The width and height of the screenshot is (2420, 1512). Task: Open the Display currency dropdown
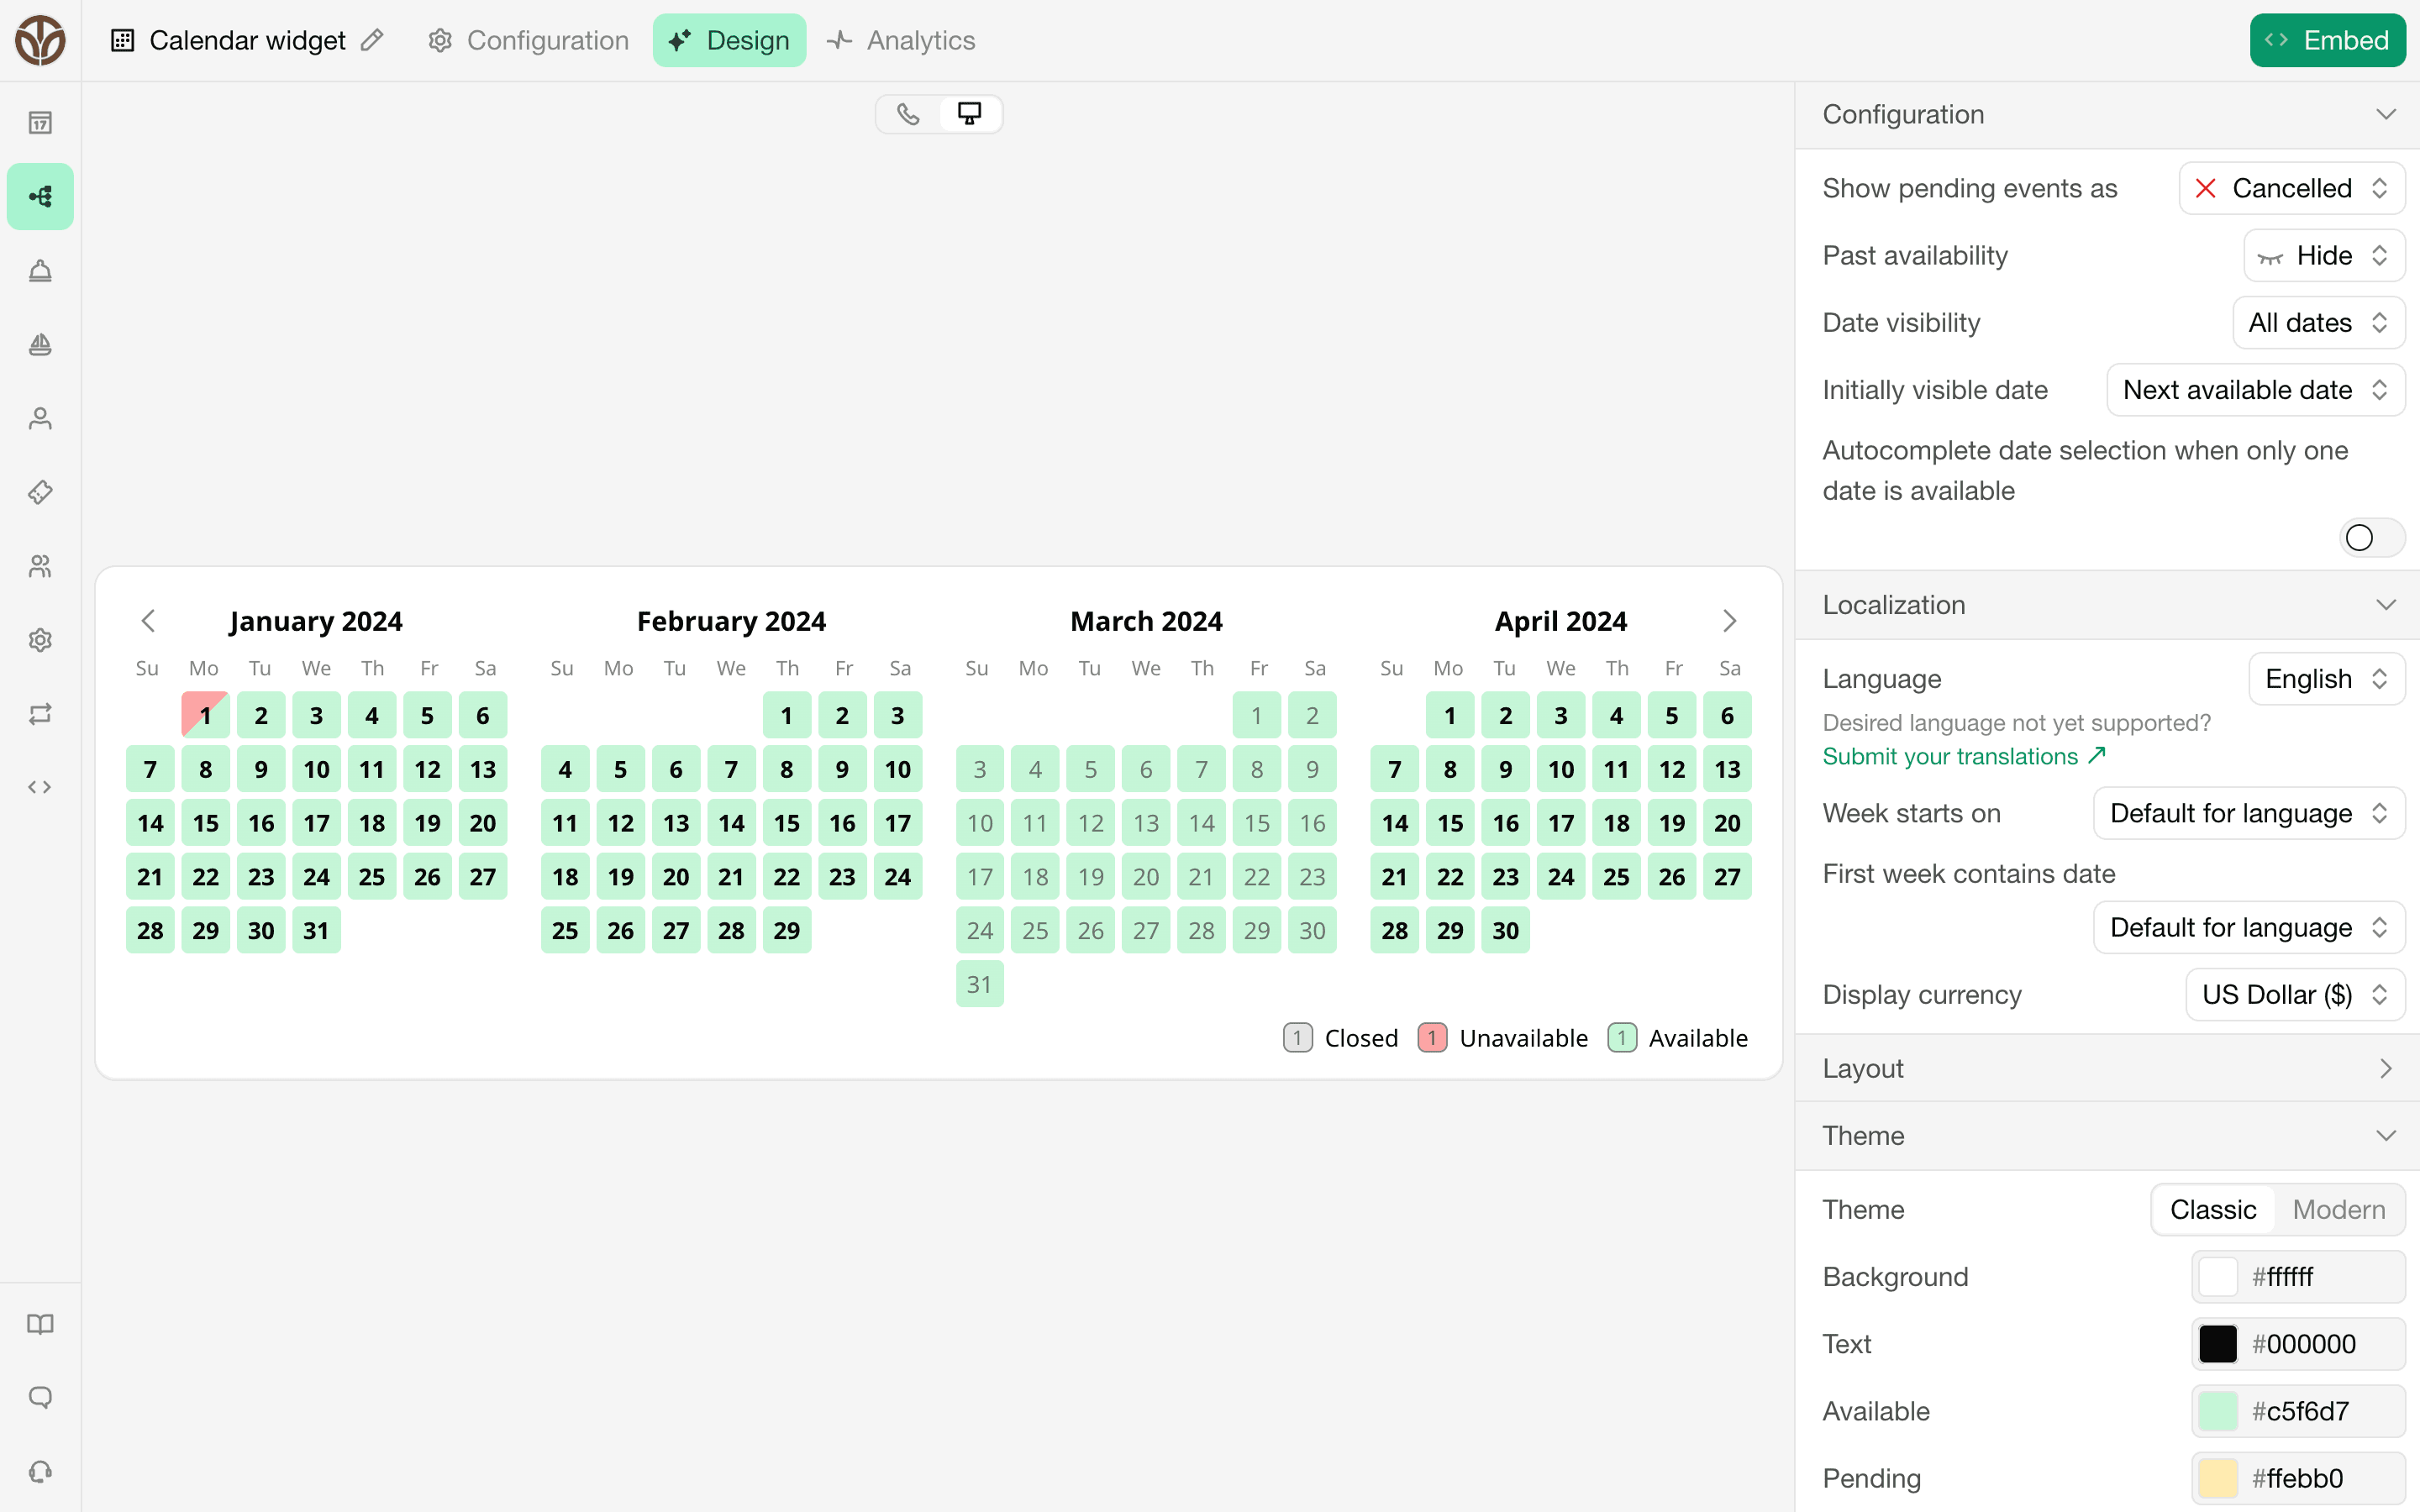2294,995
